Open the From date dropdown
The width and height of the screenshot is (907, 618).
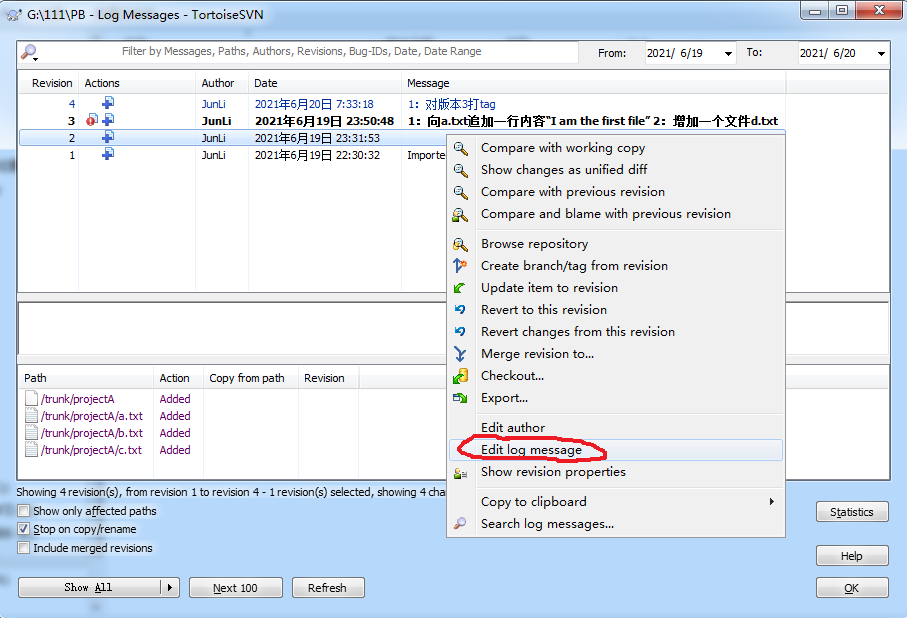pos(728,53)
